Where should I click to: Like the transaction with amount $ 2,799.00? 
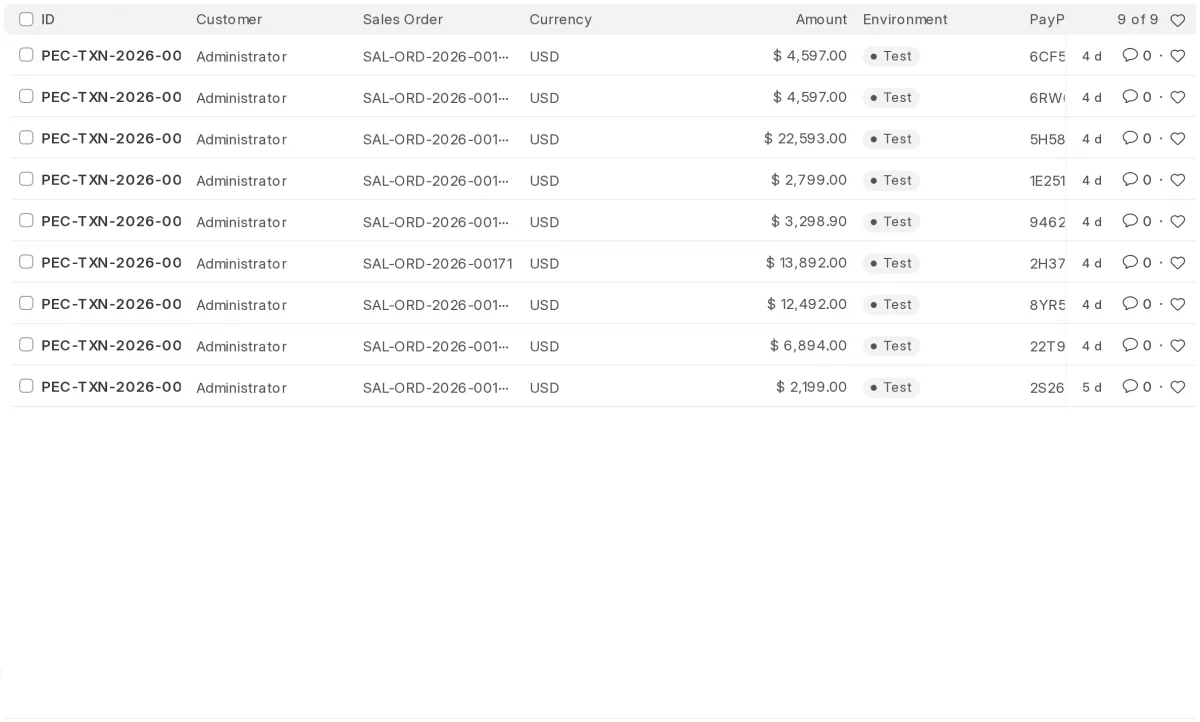pyautogui.click(x=1177, y=180)
